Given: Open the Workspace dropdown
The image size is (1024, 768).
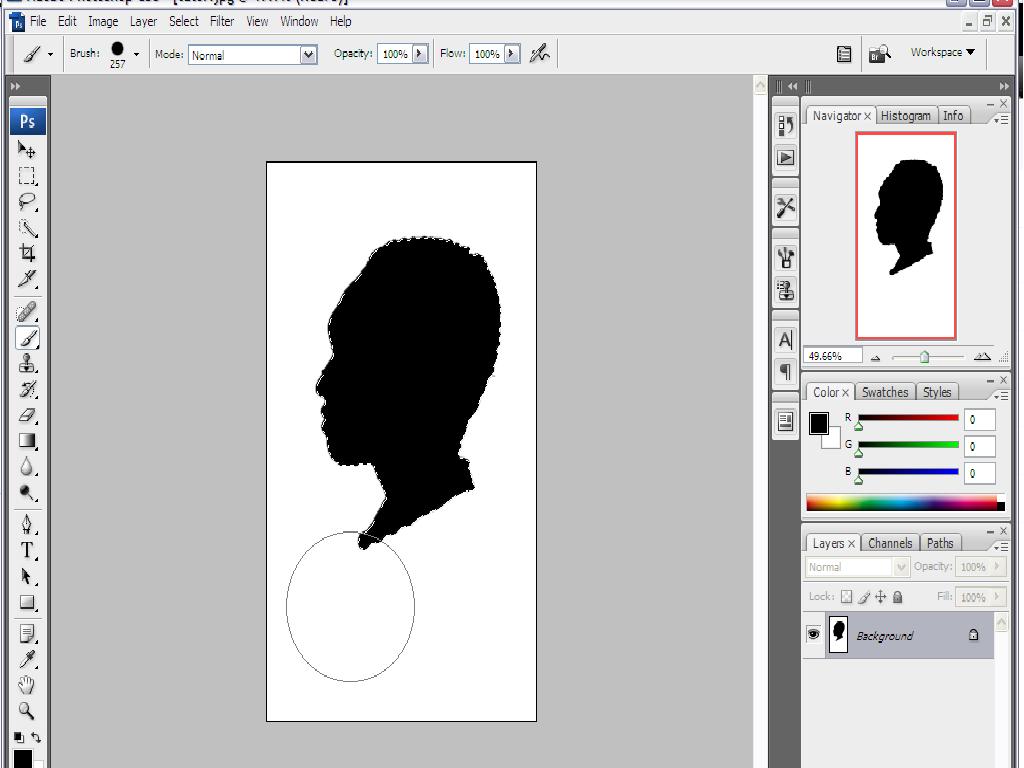Looking at the screenshot, I should (x=942, y=52).
